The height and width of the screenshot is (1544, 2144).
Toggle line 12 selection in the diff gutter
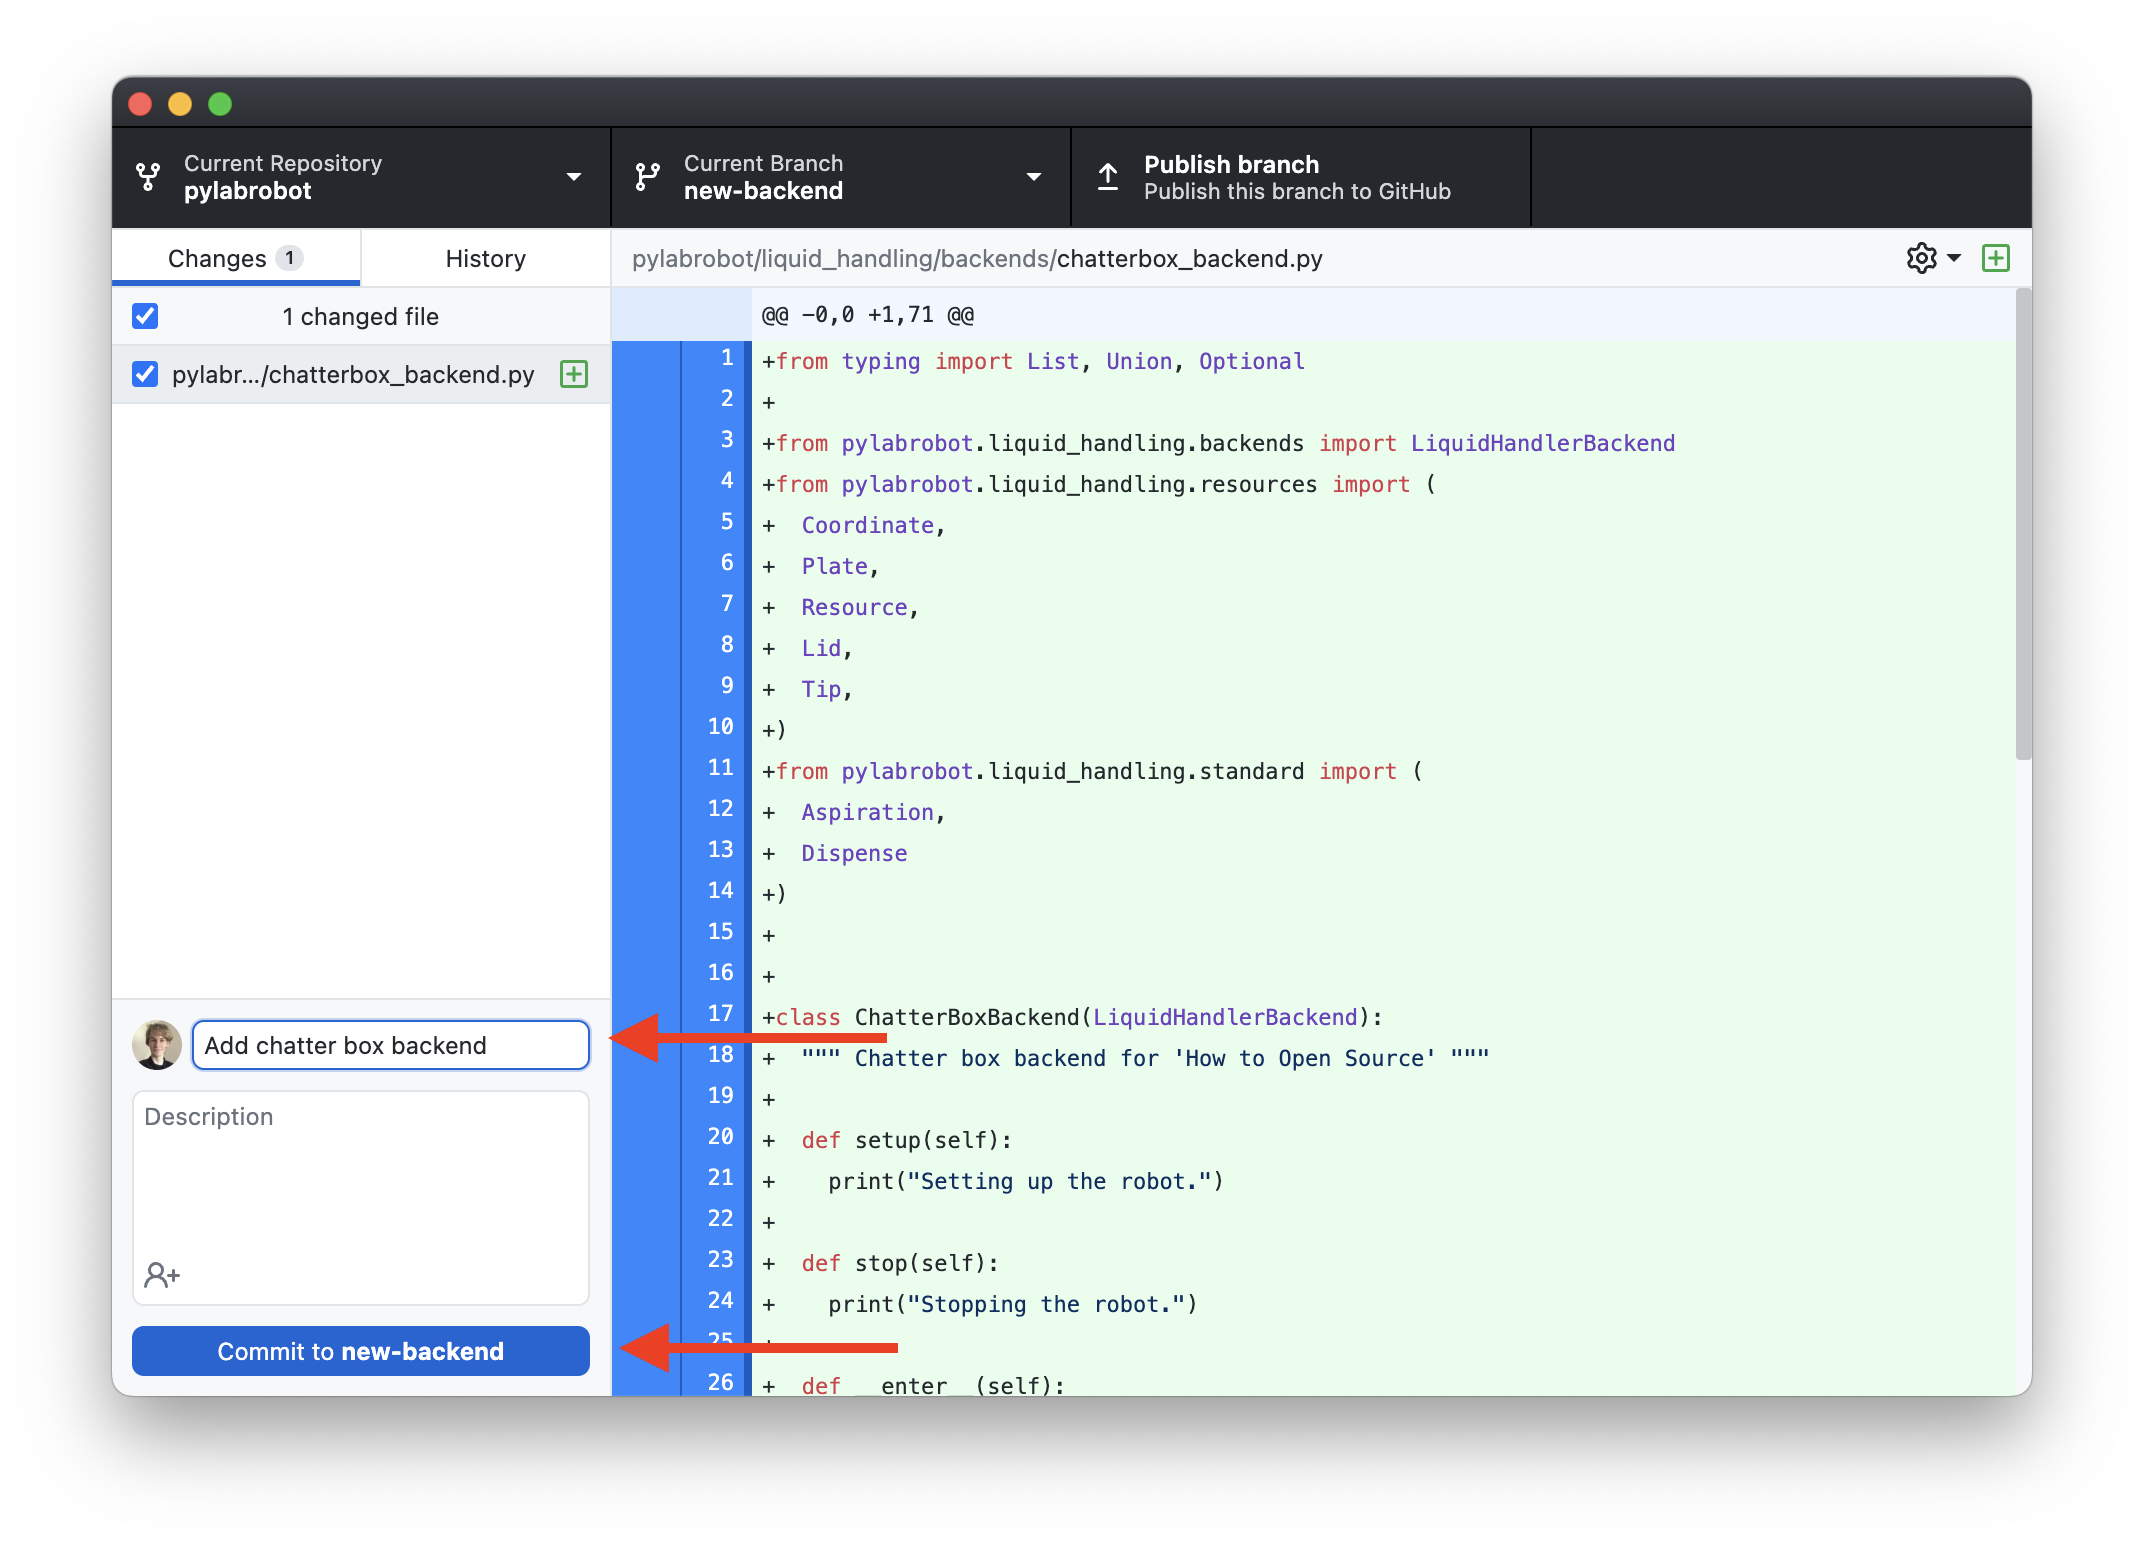pos(718,809)
